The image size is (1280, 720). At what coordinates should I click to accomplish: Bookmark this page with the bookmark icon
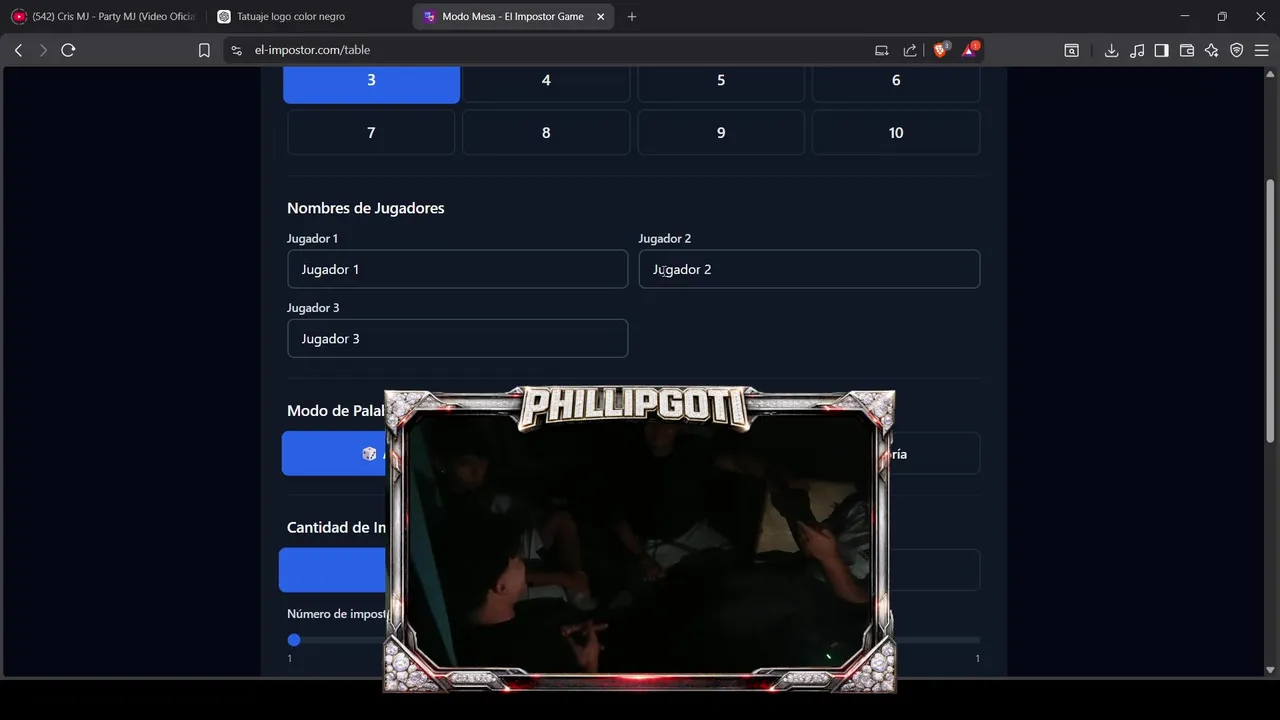point(204,50)
